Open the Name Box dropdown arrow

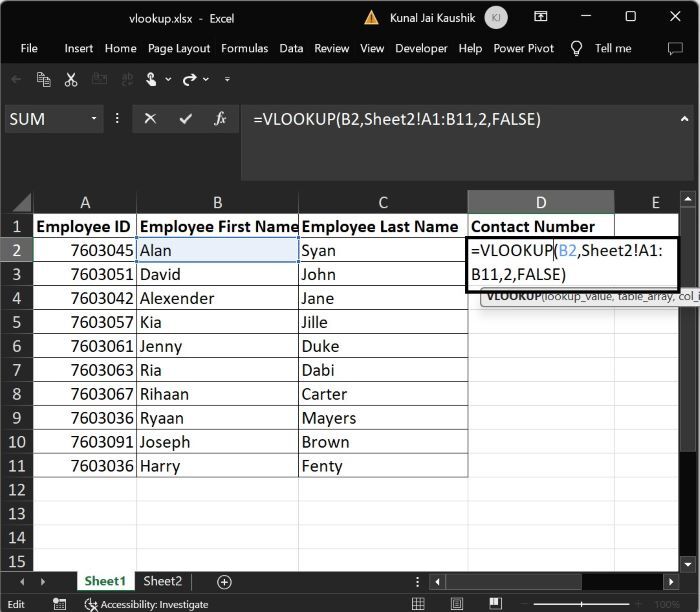pos(94,118)
